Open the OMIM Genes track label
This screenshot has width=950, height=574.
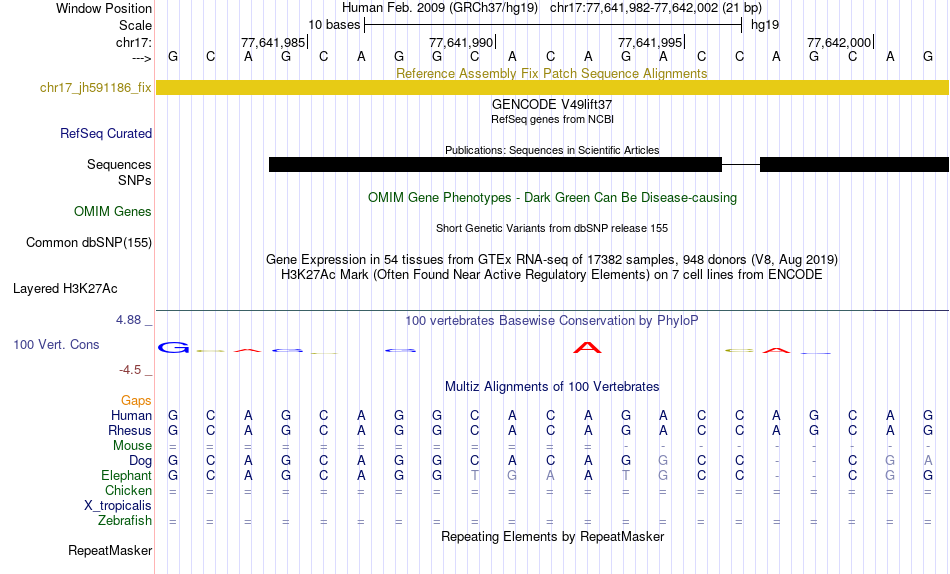[113, 212]
